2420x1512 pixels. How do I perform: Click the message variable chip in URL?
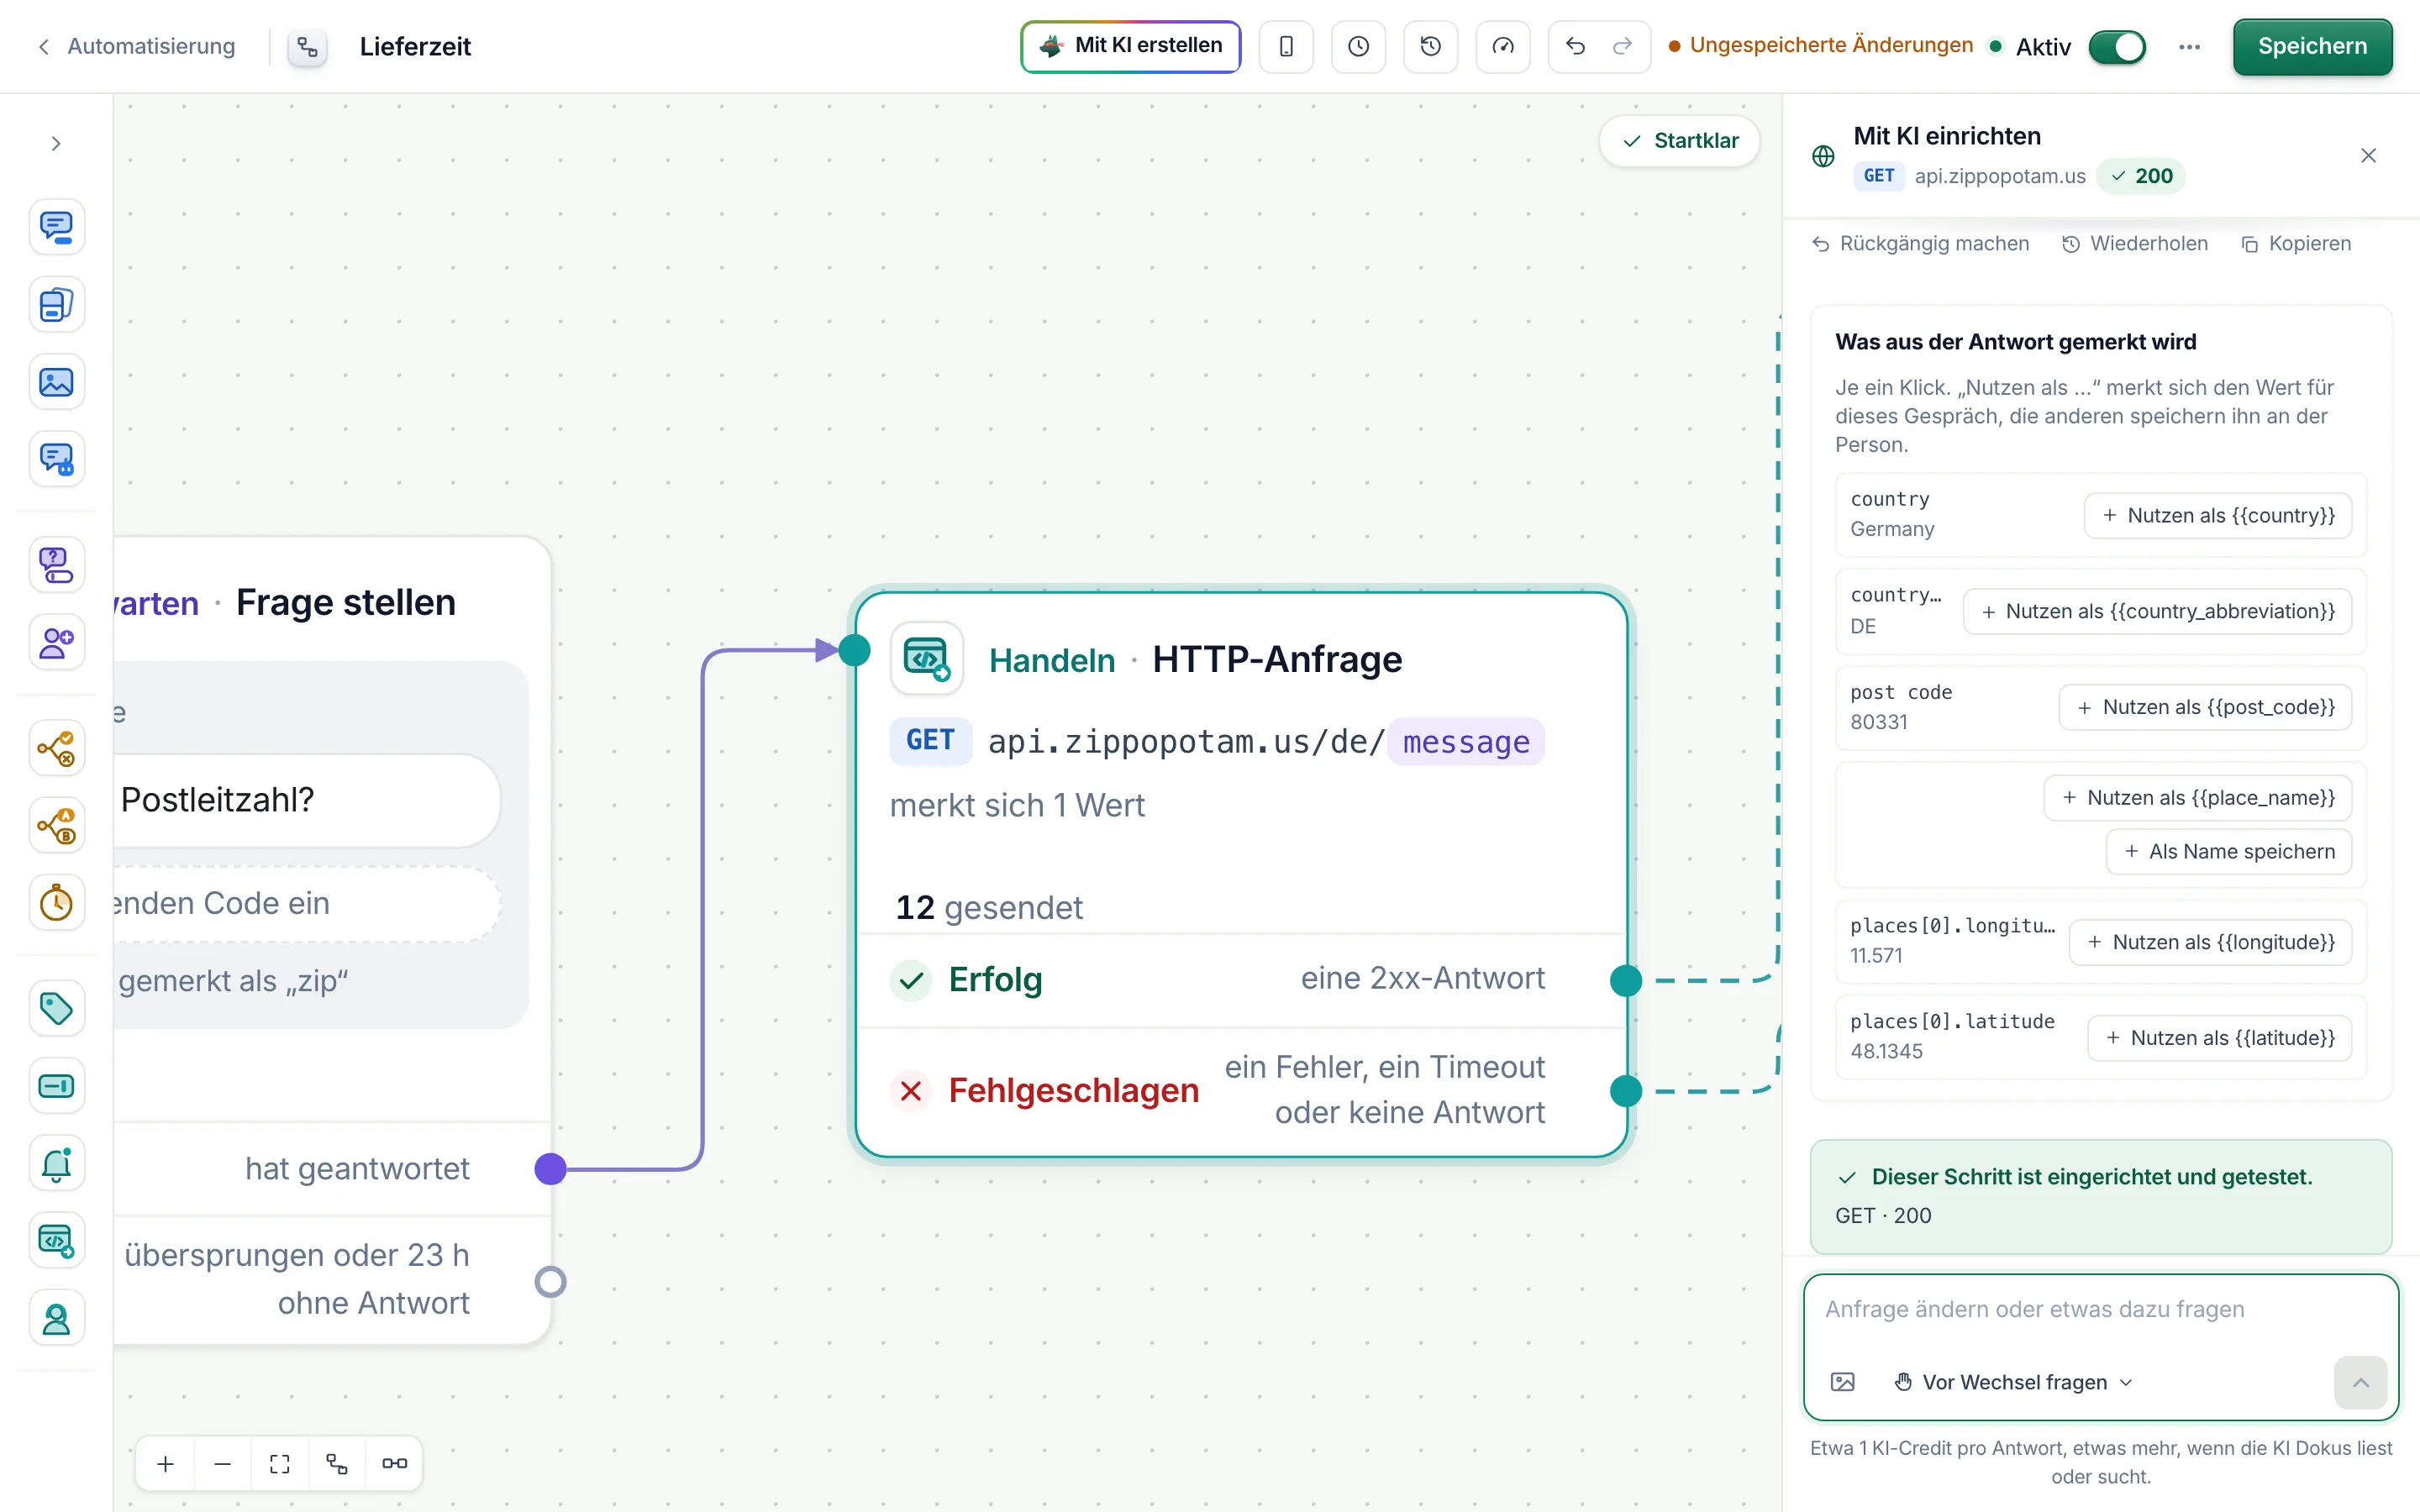click(1466, 742)
